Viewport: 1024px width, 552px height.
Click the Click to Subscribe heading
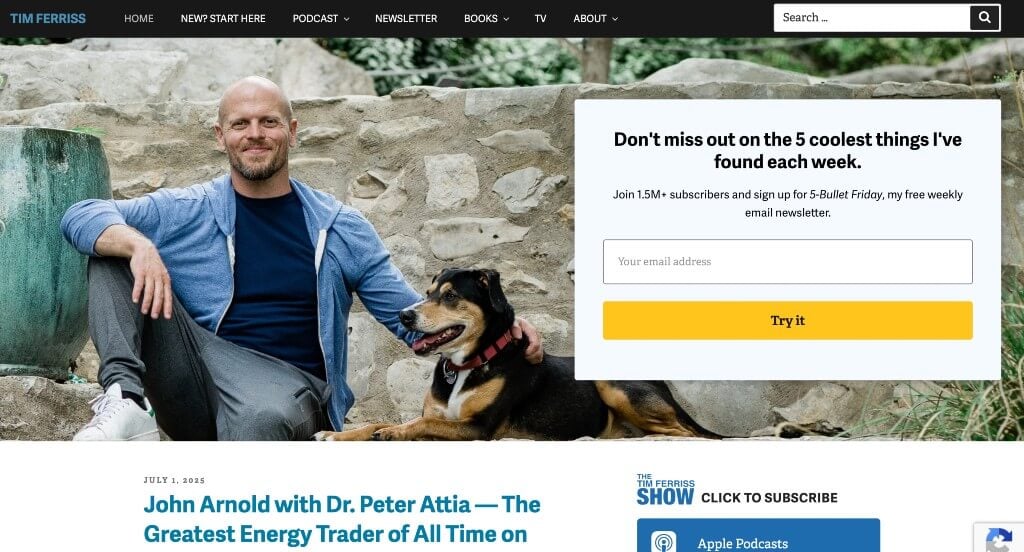coord(769,498)
